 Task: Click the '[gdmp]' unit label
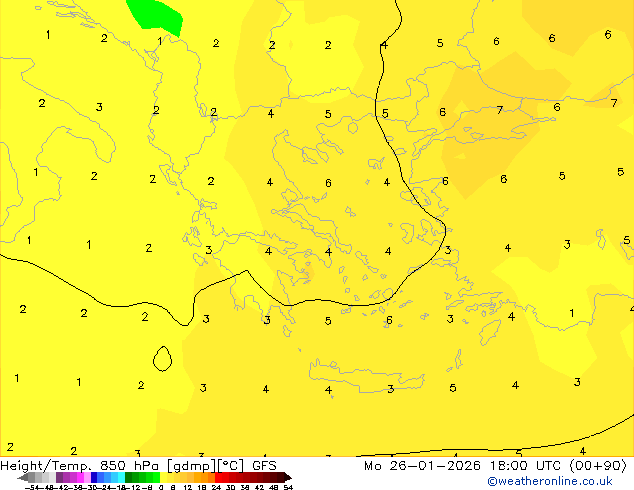pos(191,466)
